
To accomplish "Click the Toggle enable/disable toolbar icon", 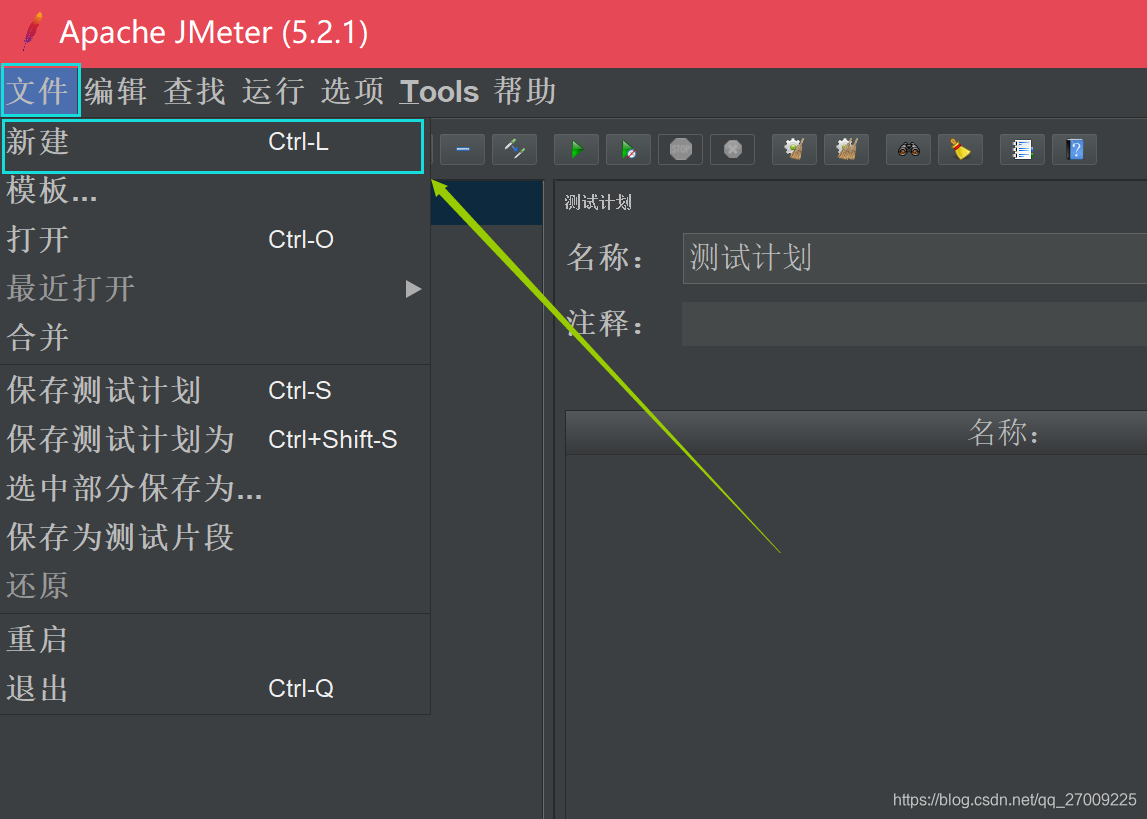I will [514, 149].
